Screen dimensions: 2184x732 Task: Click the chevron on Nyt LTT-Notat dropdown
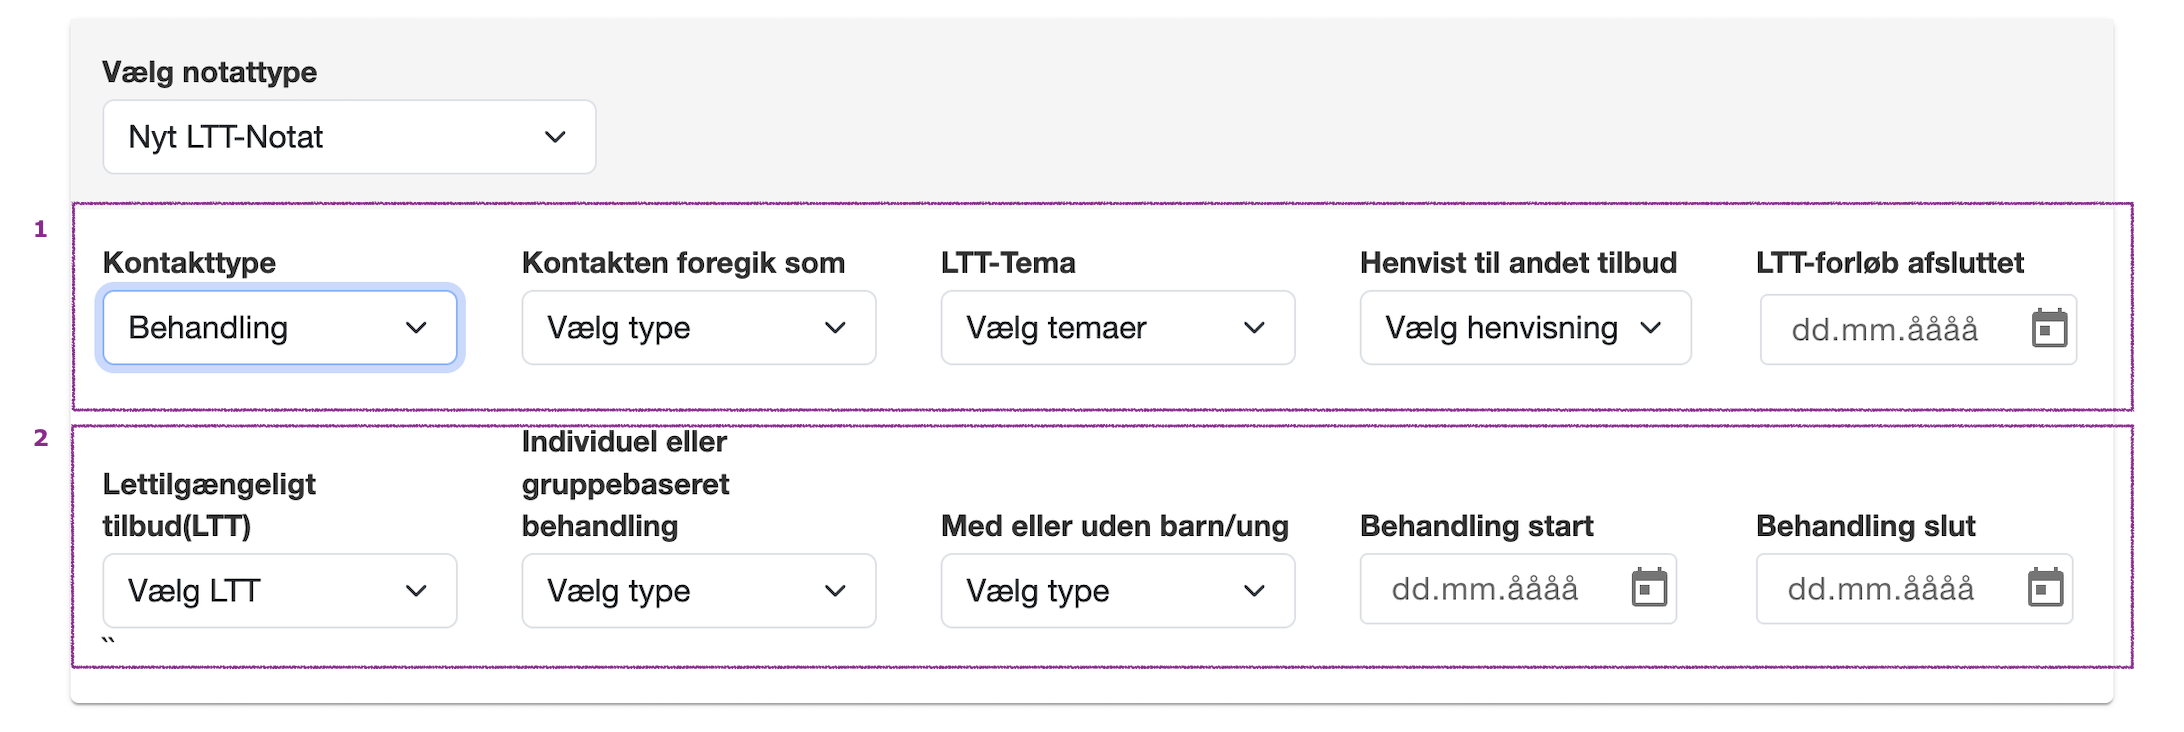coord(555,137)
